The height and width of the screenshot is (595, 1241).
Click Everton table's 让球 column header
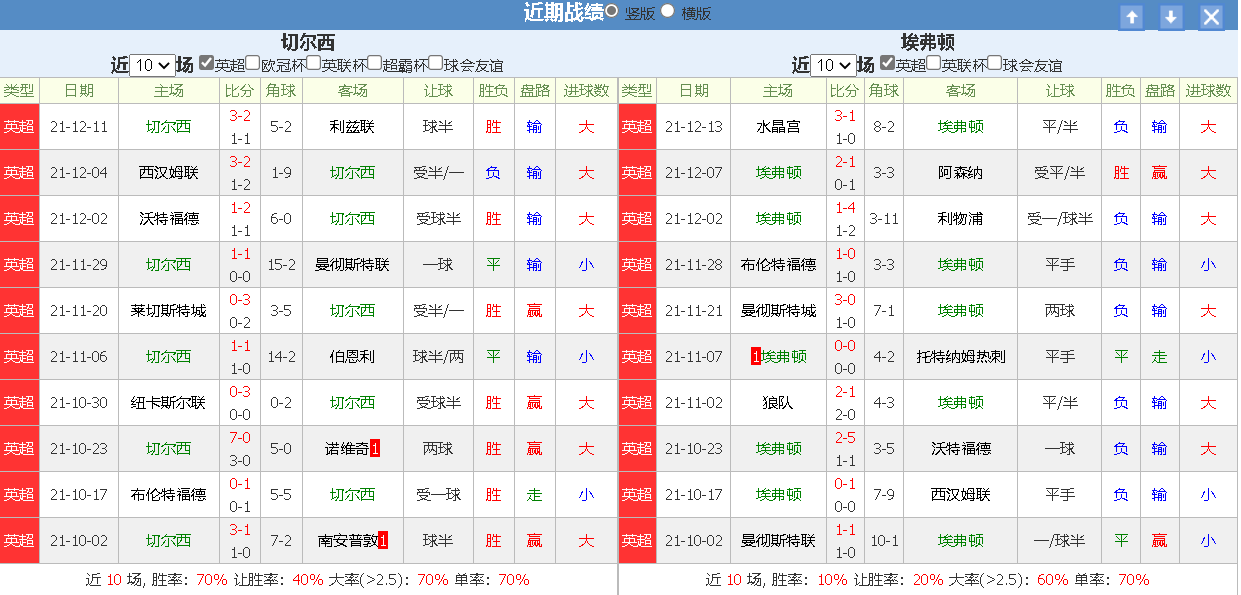point(1060,91)
